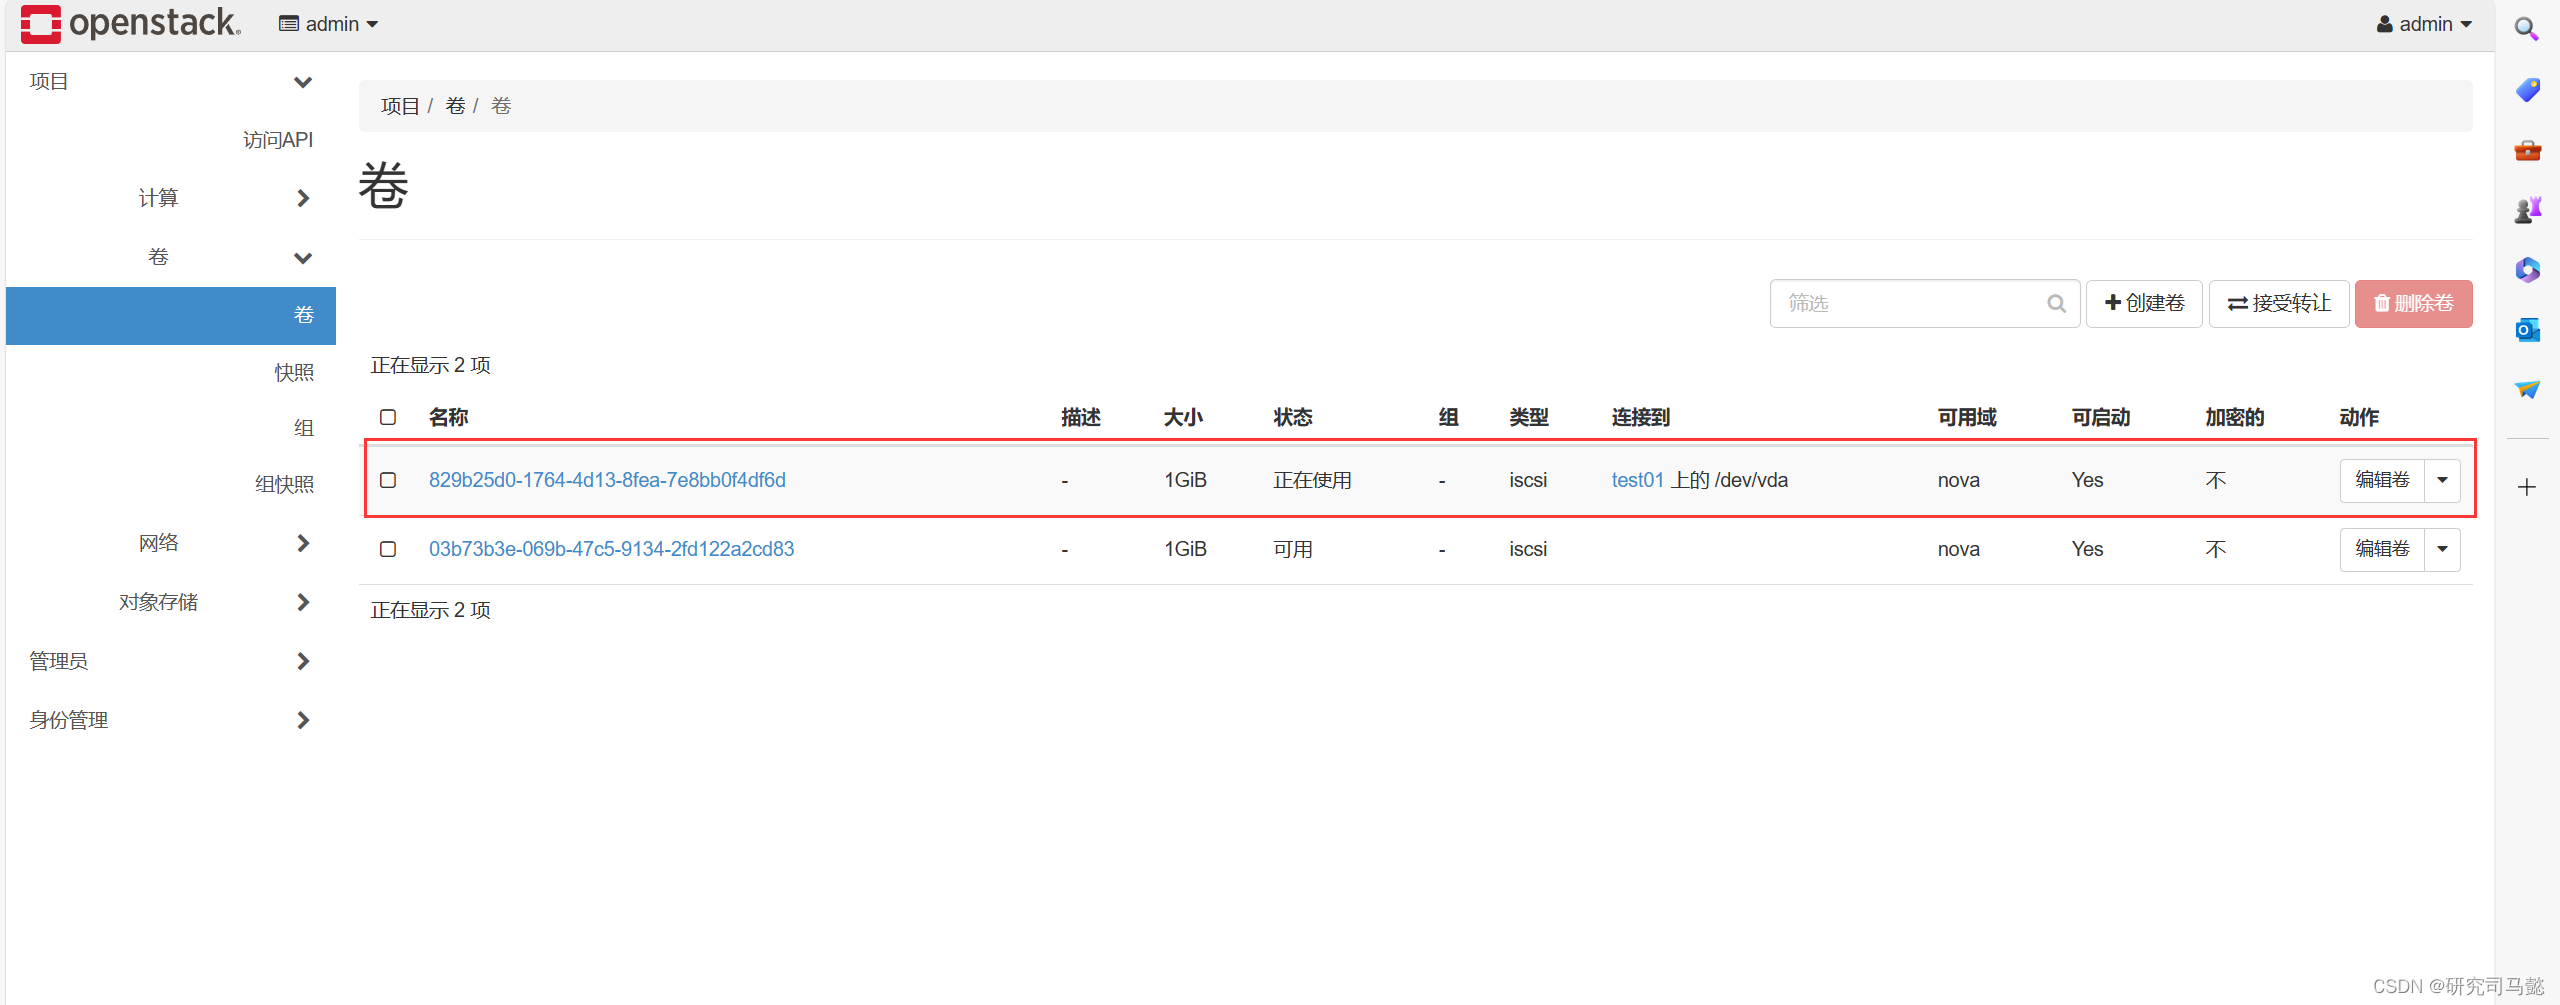Select 组快照 in the sidebar

284,484
